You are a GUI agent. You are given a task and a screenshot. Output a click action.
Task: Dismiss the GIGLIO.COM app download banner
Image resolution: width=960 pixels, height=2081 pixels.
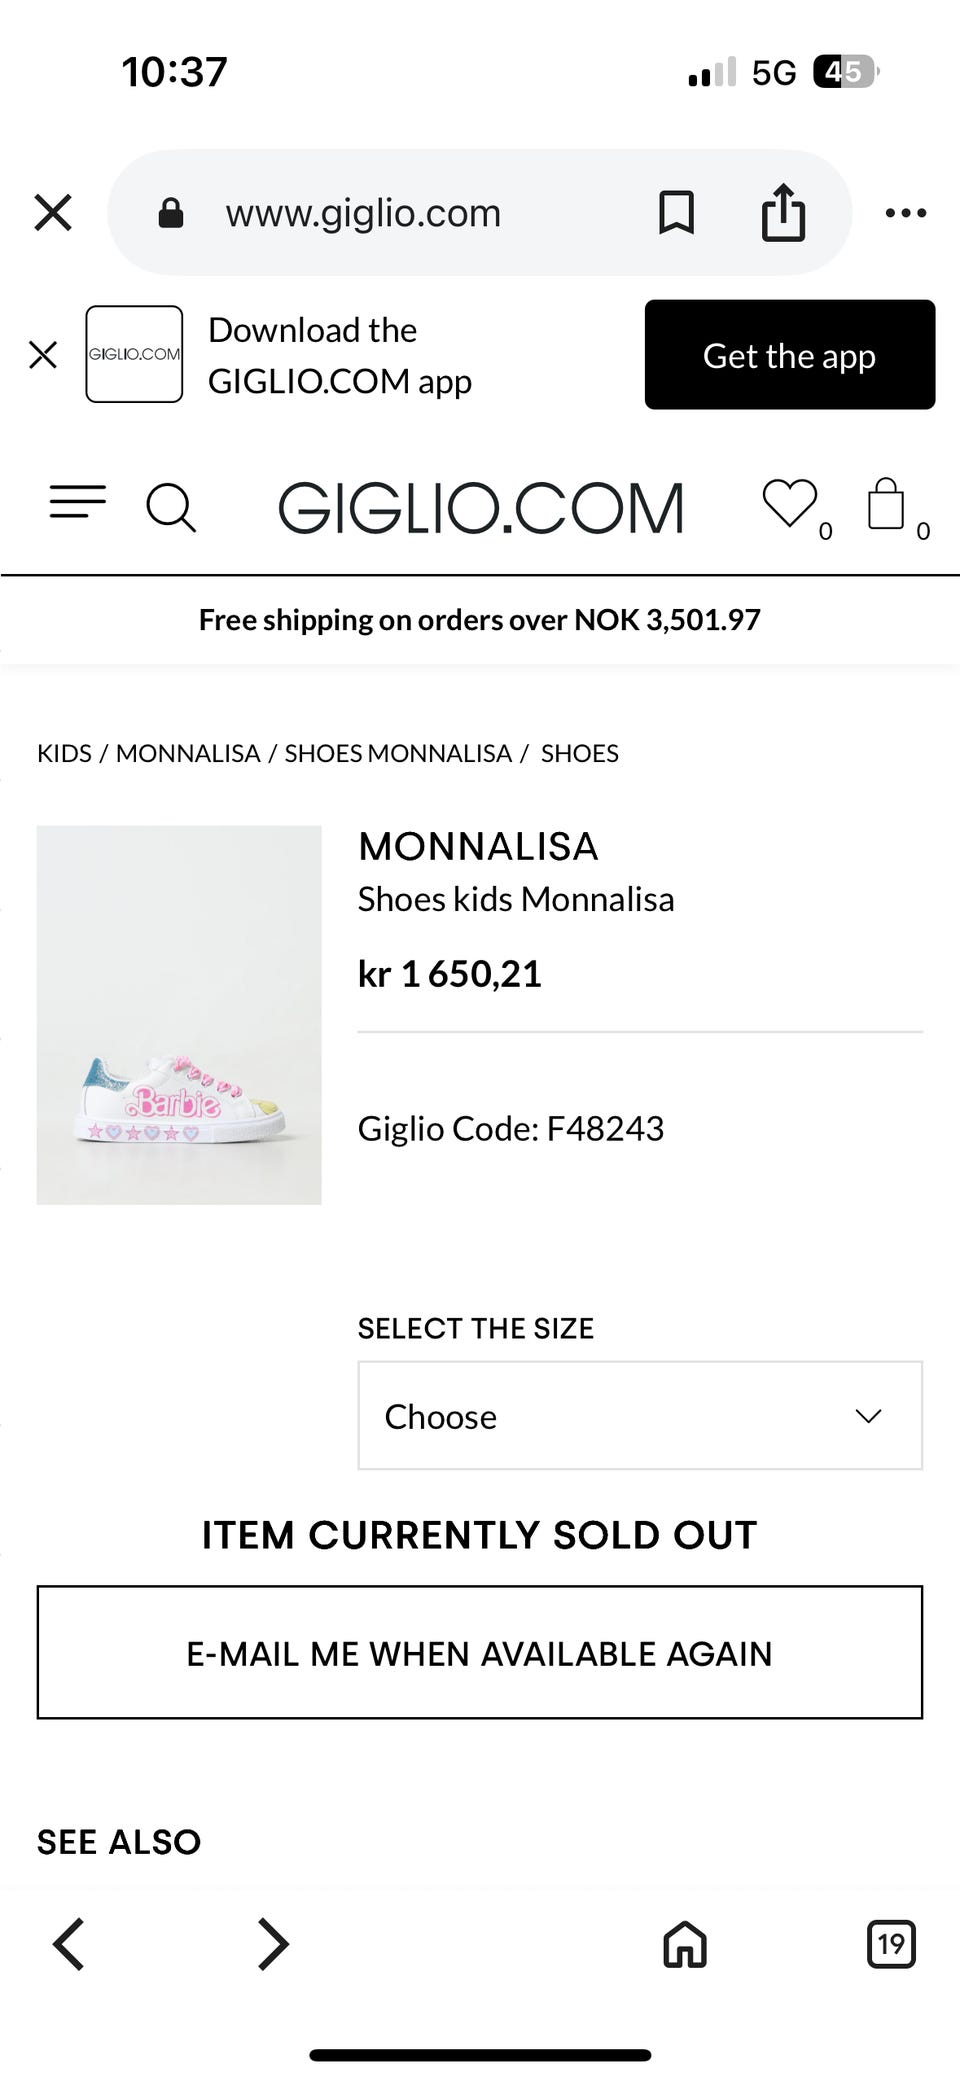point(43,354)
